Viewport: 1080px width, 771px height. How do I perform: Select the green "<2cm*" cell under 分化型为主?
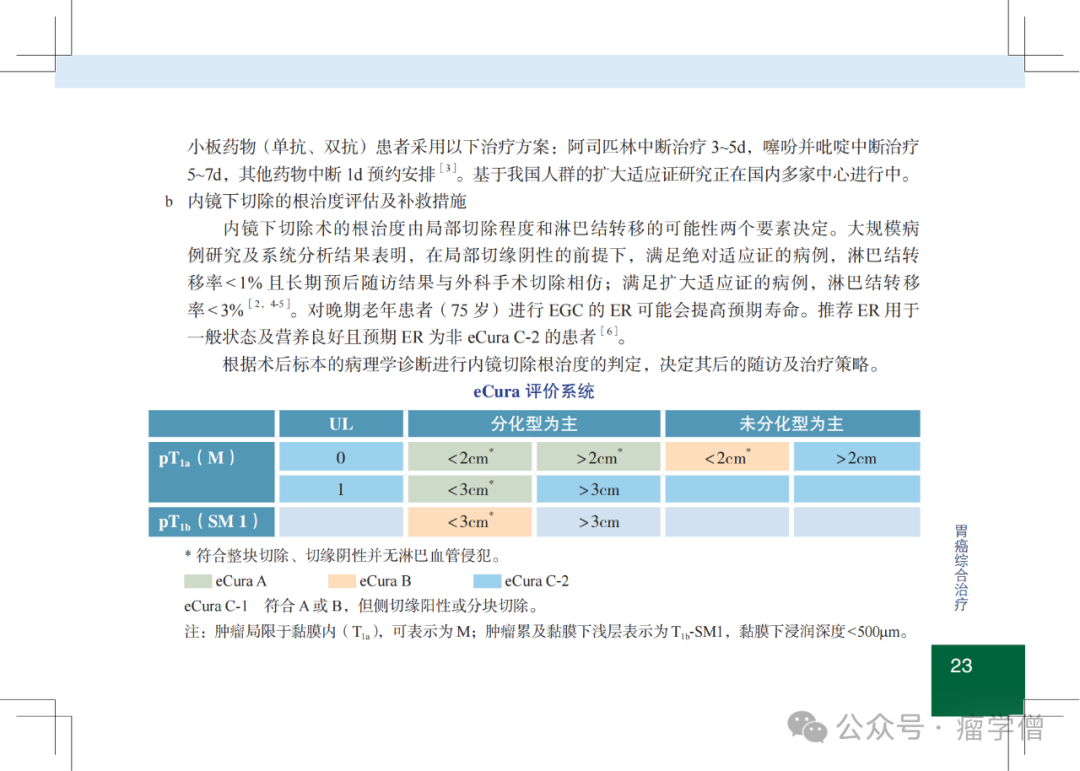click(470, 457)
